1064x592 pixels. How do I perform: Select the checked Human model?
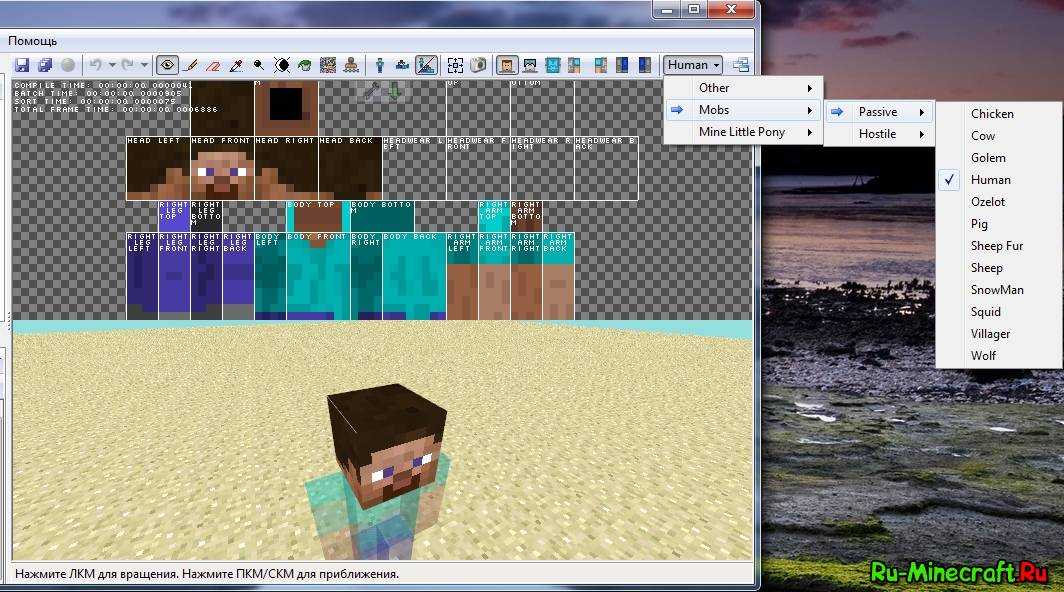[999, 180]
